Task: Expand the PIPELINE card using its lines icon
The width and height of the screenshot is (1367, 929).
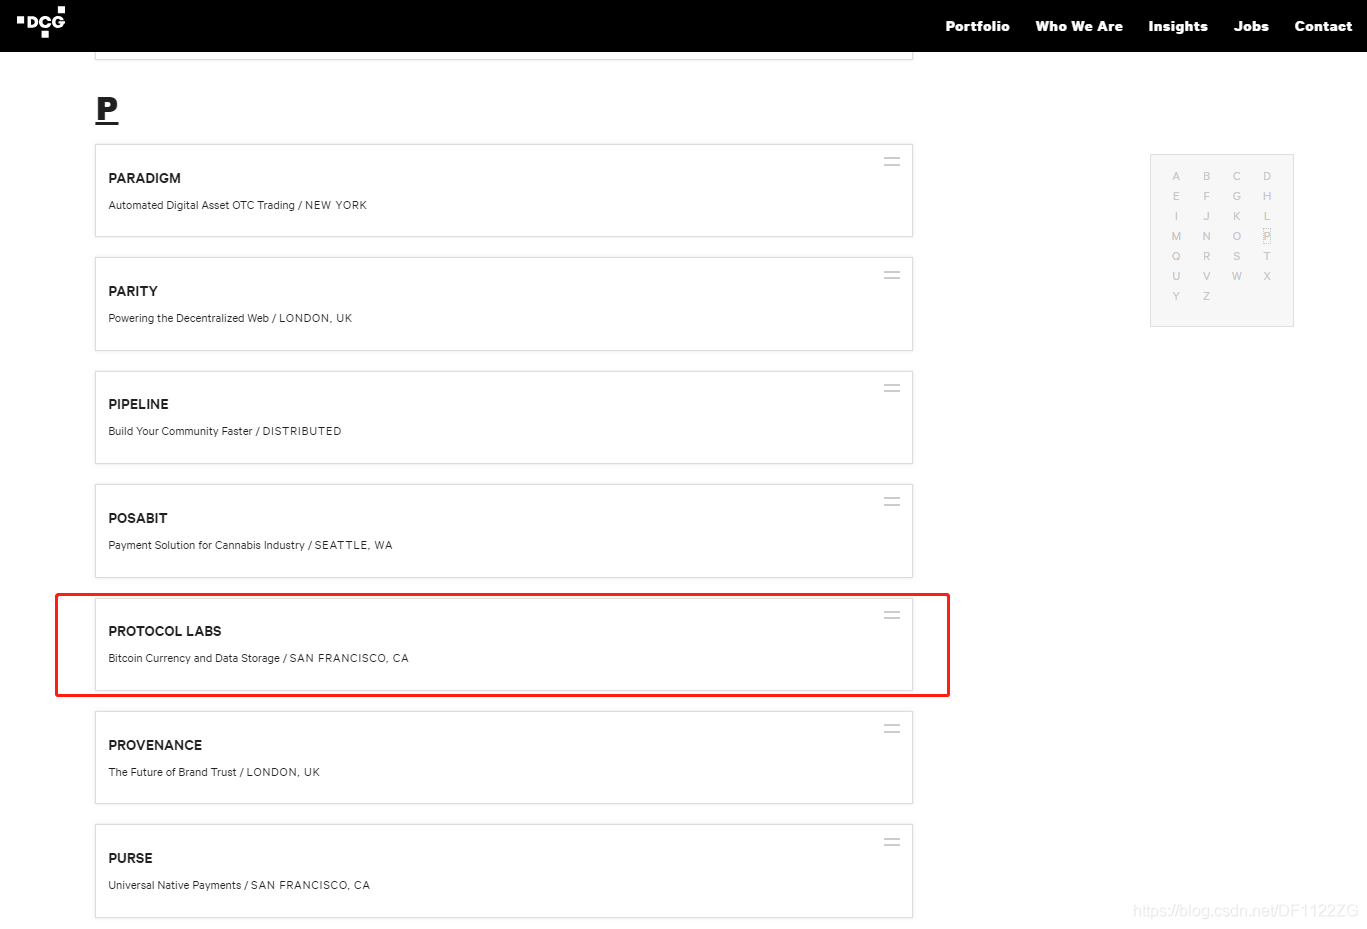Action: point(892,388)
